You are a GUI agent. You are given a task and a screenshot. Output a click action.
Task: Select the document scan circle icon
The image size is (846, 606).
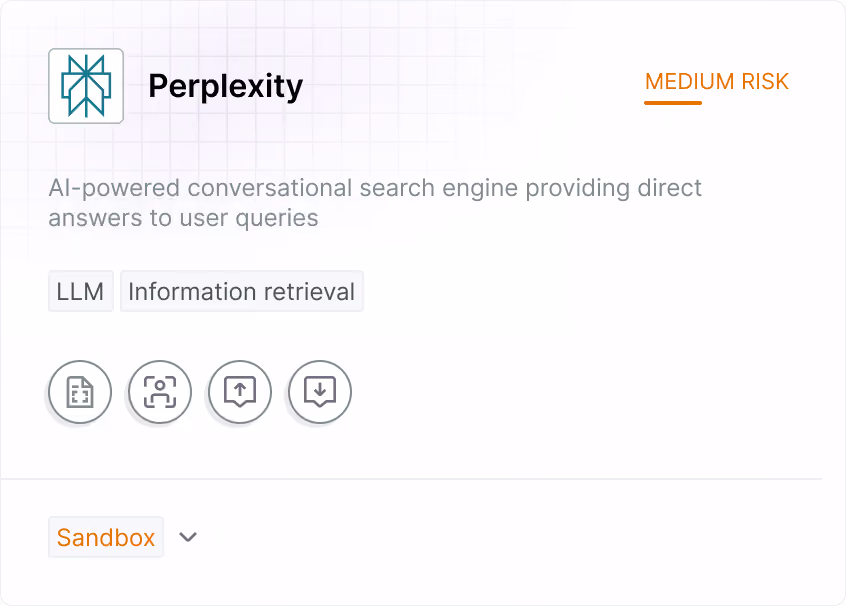coord(80,392)
